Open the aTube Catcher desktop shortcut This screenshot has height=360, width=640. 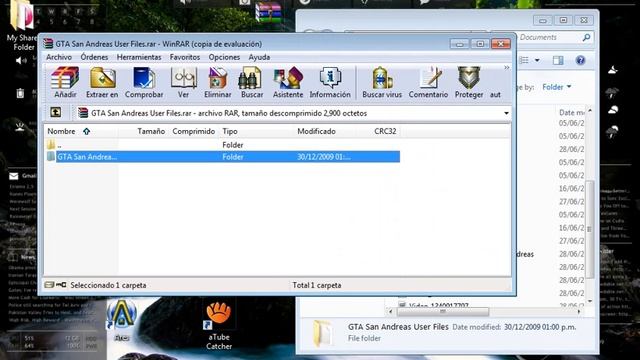click(x=219, y=325)
